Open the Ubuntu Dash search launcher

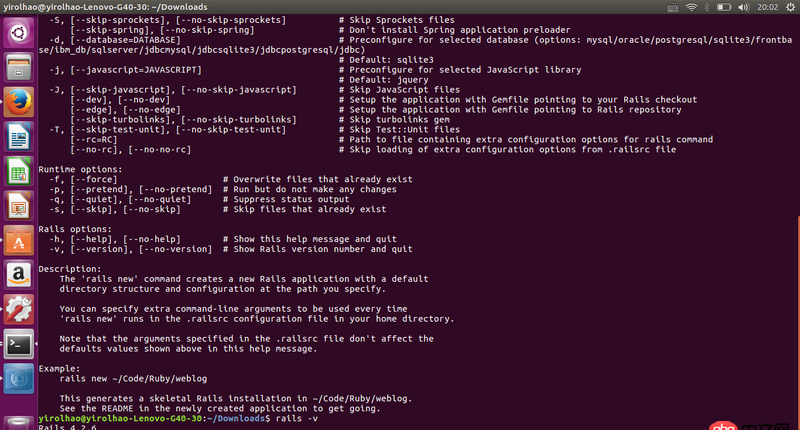click(18, 33)
